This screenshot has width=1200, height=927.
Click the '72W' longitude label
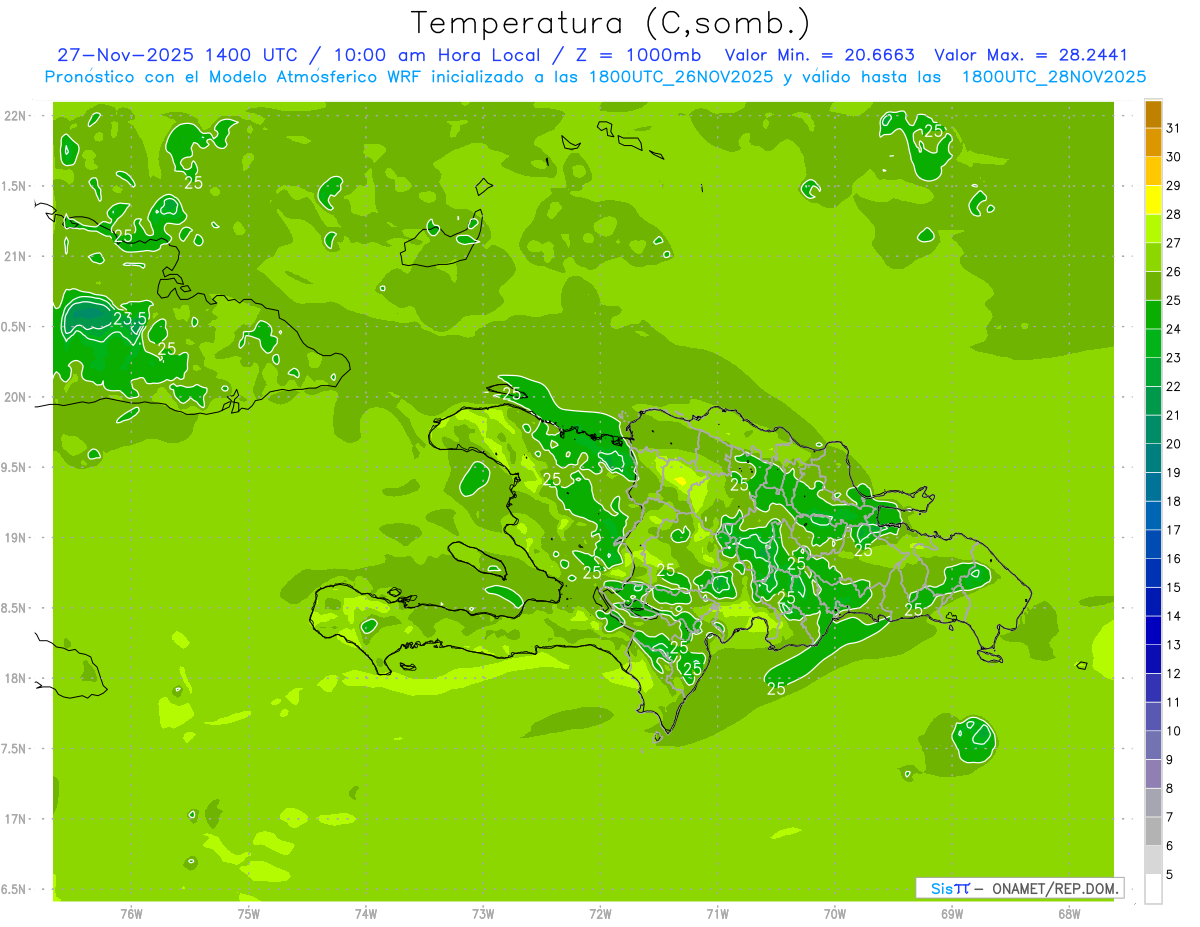click(x=600, y=913)
